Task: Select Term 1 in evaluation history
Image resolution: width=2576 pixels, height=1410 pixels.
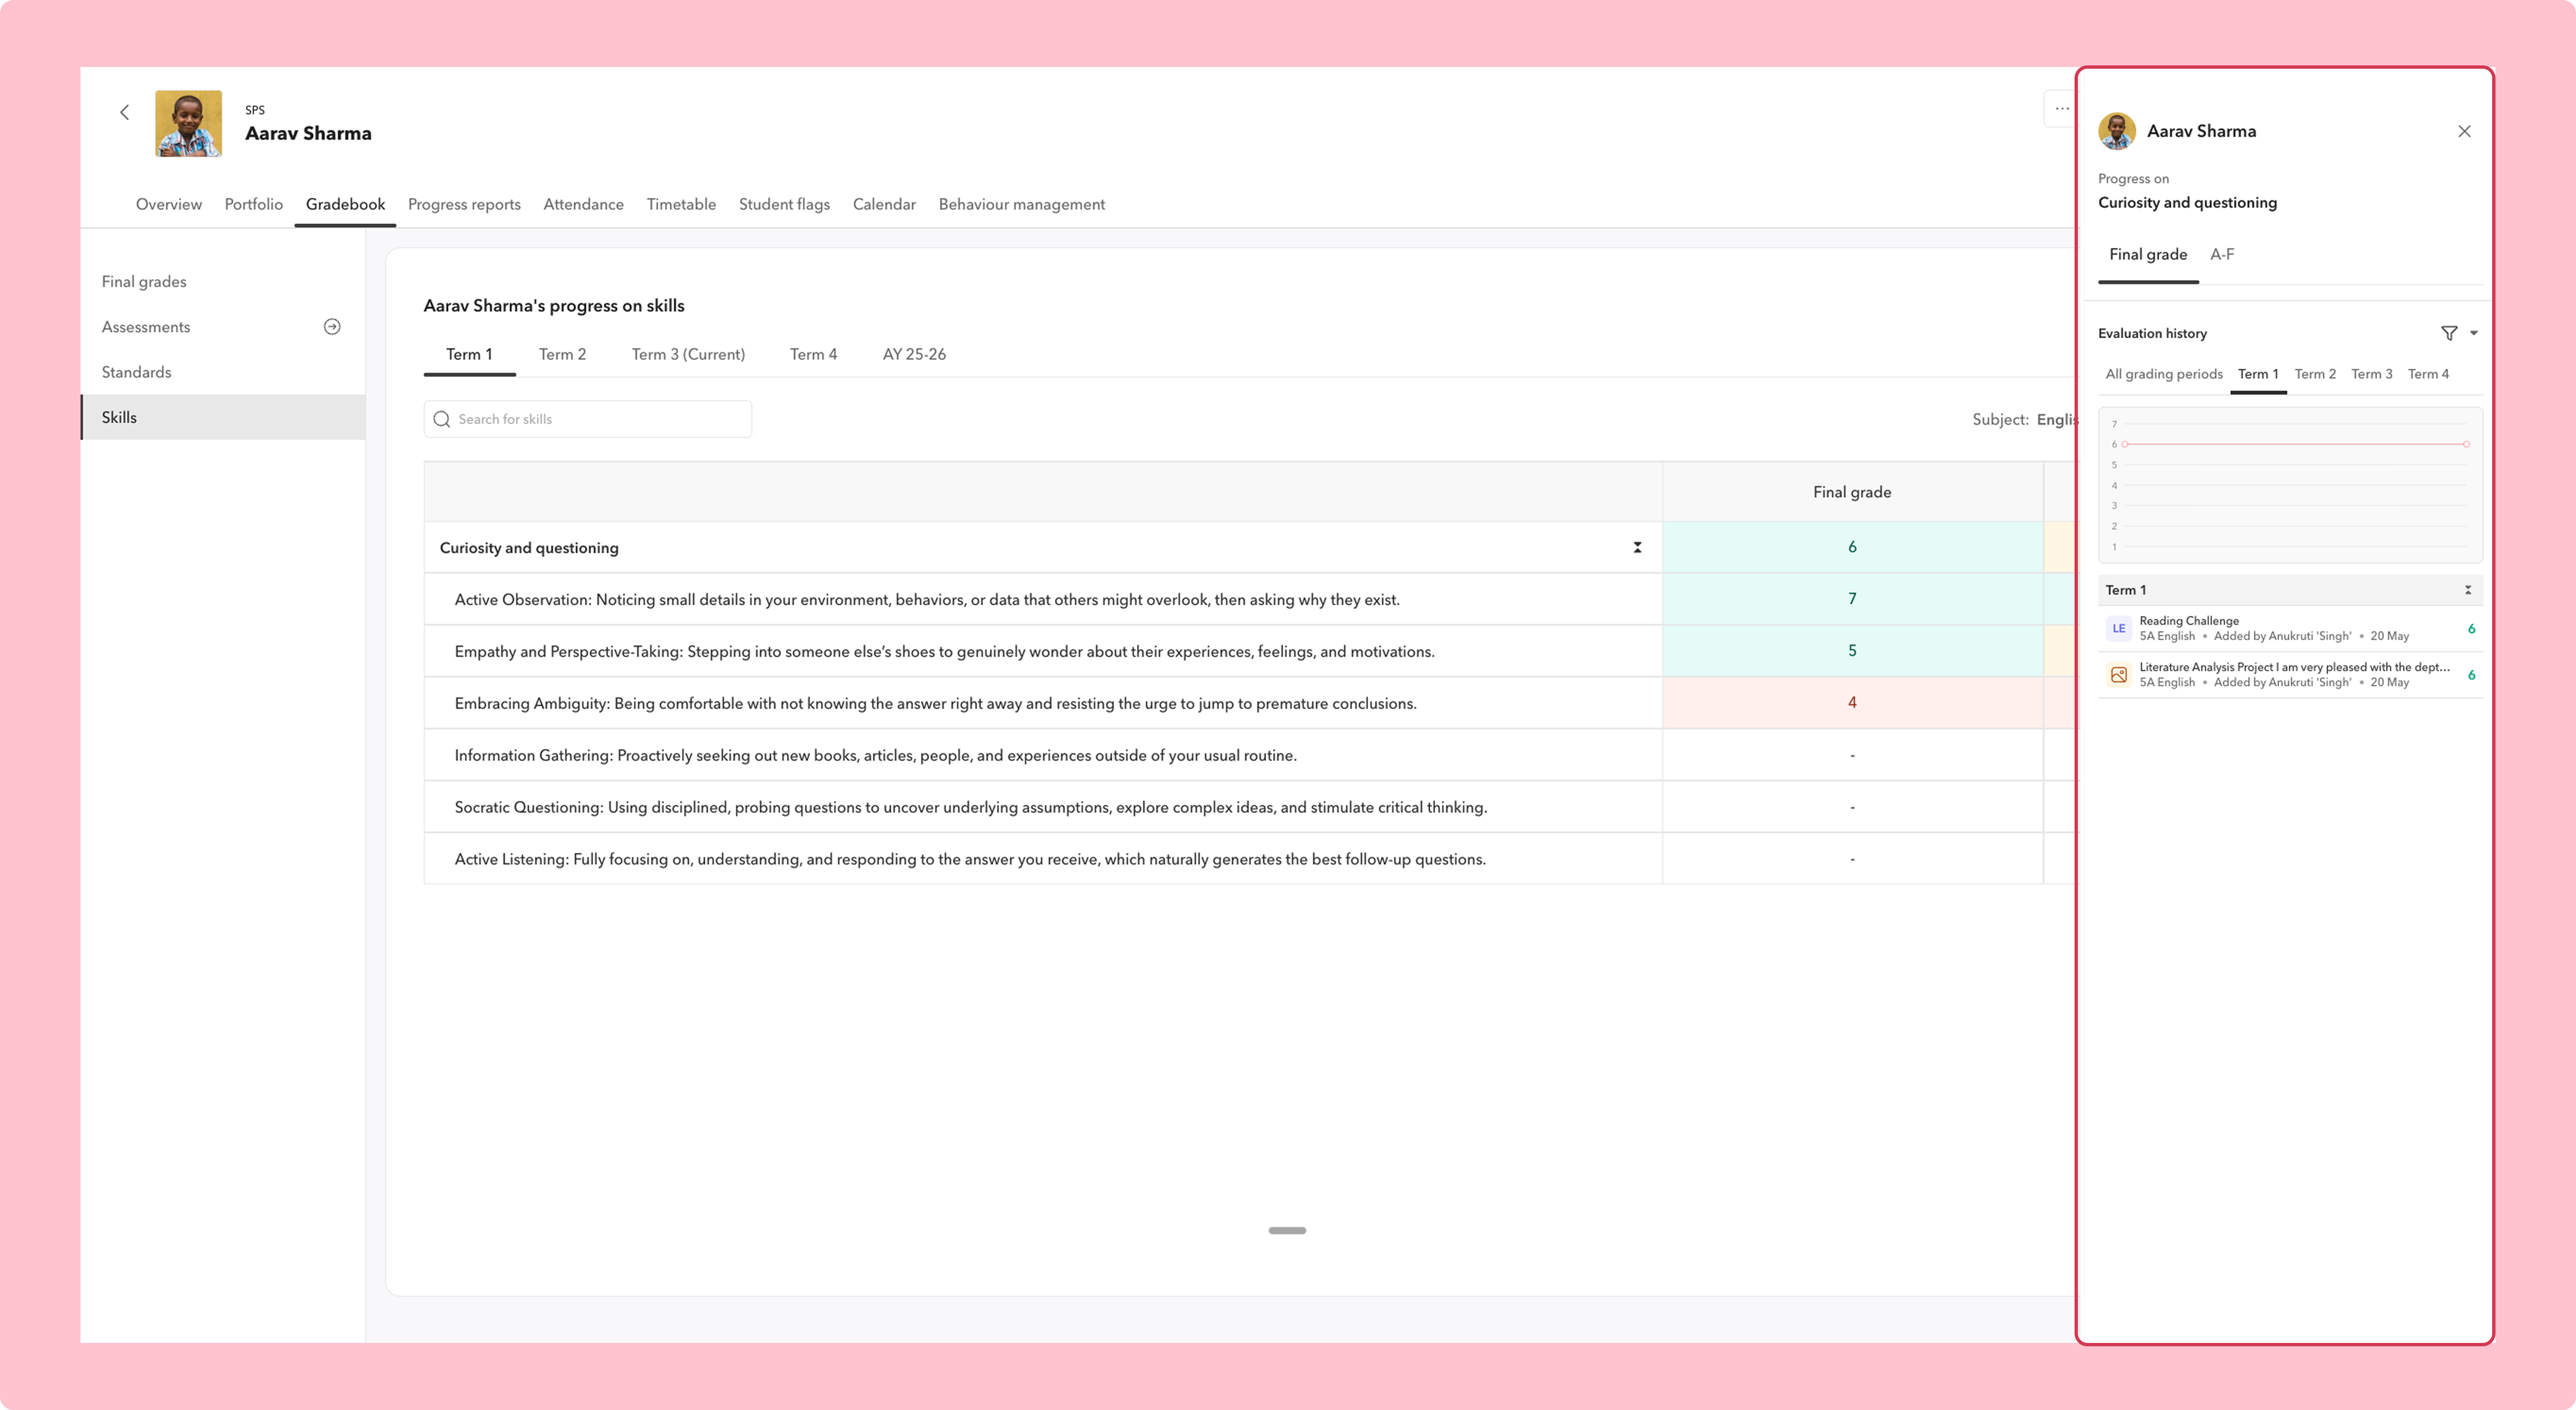Action: [x=2258, y=374]
